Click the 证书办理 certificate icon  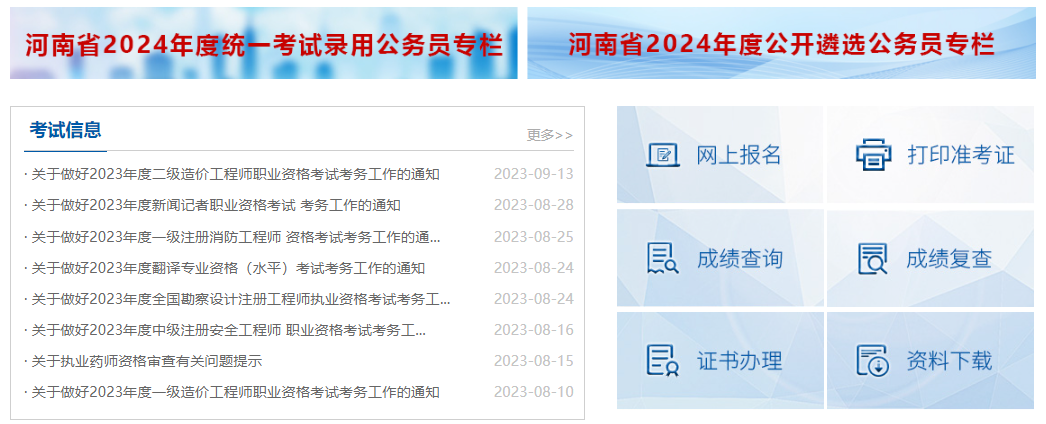click(662, 361)
